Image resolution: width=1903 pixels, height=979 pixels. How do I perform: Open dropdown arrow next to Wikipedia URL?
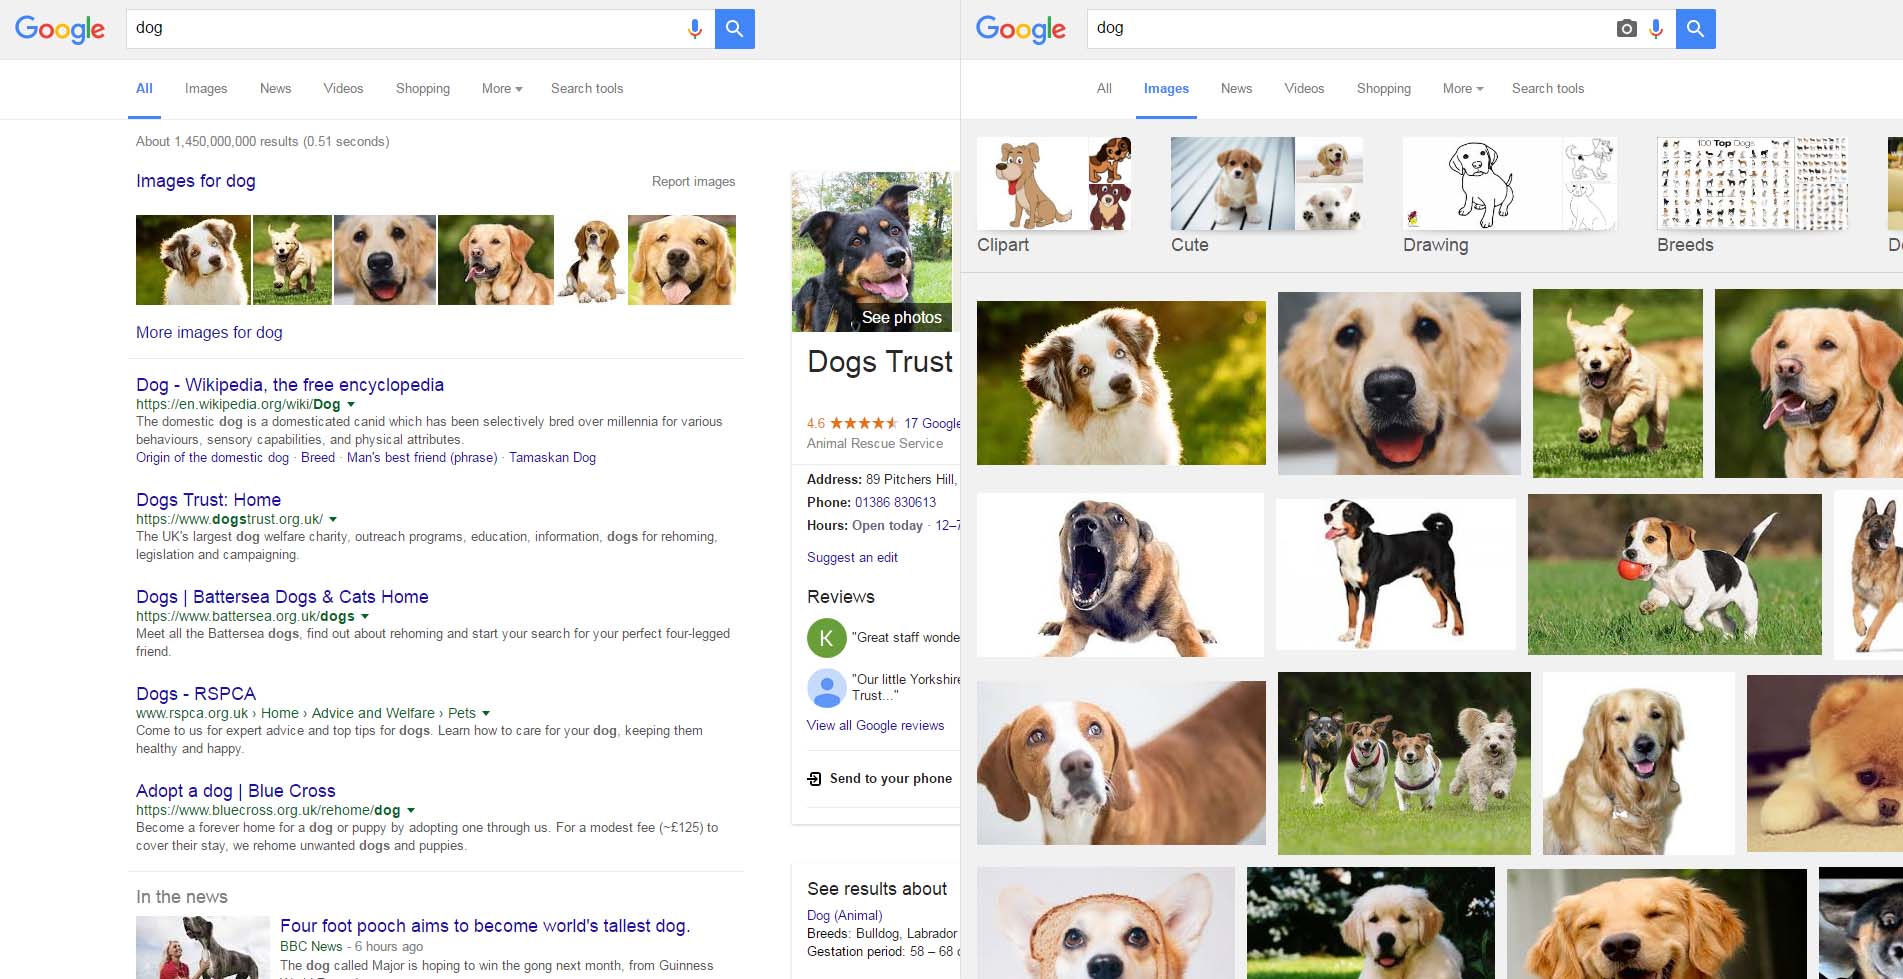click(351, 405)
